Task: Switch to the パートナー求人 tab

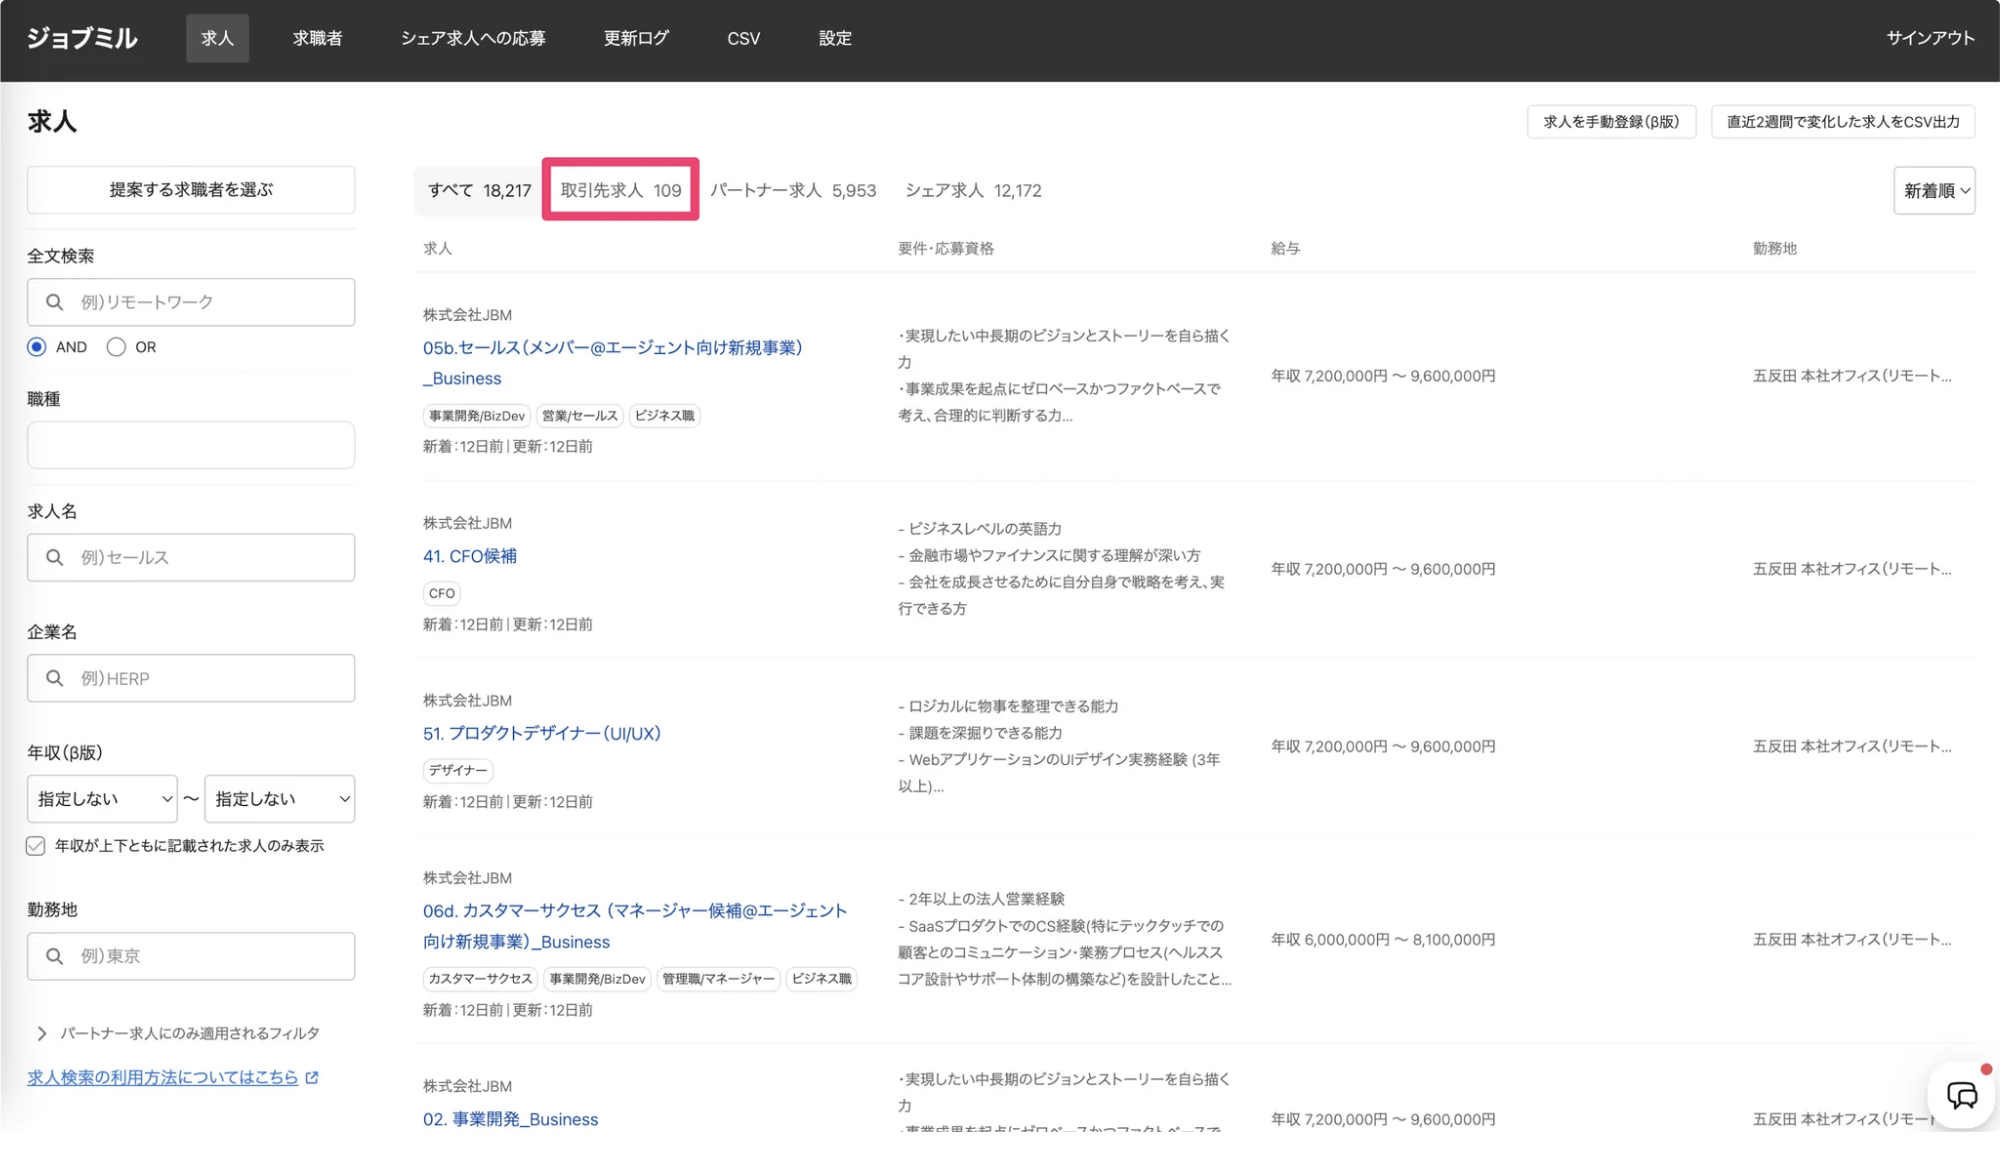Action: 794,191
